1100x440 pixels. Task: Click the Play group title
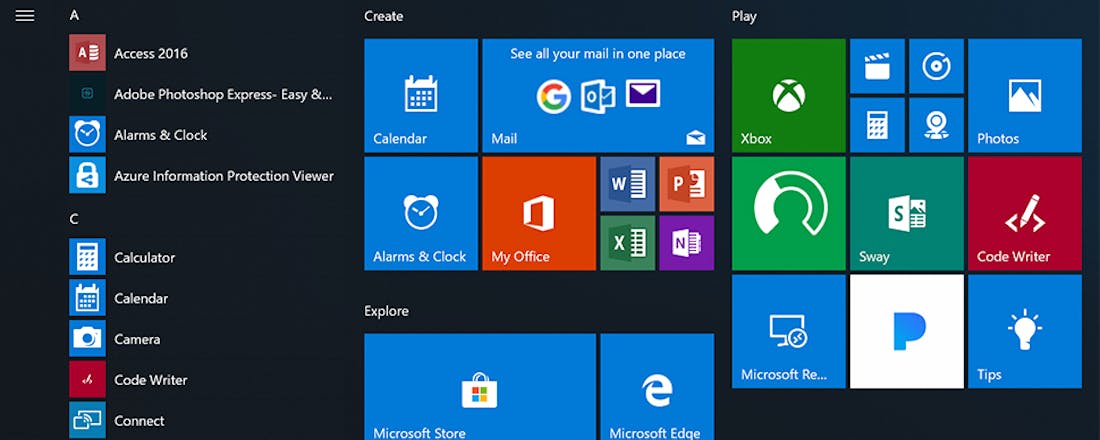(744, 16)
